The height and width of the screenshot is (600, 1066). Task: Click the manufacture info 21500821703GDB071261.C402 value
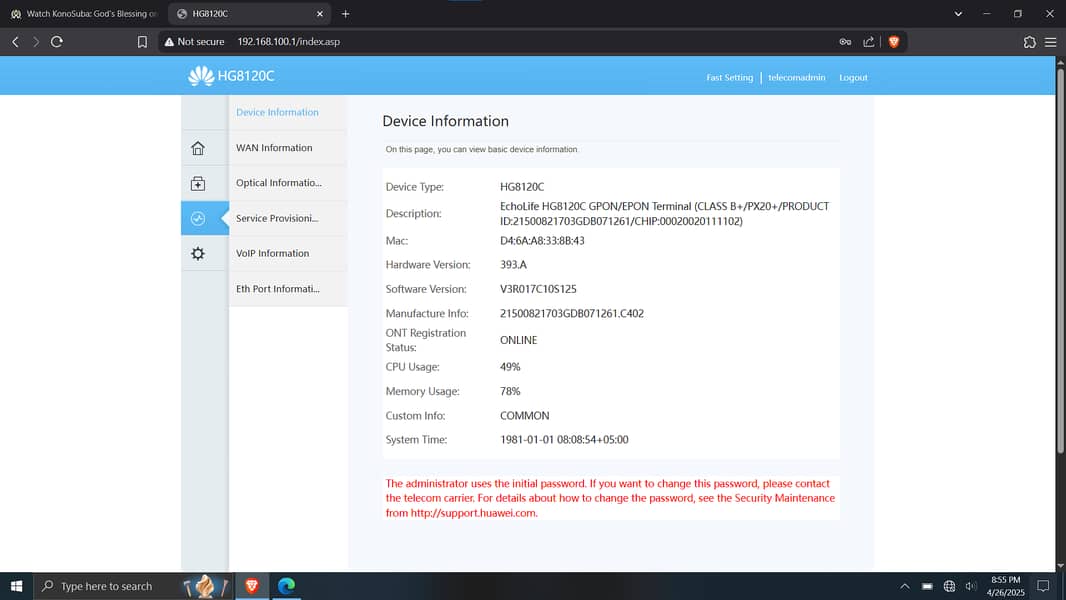[x=572, y=313]
